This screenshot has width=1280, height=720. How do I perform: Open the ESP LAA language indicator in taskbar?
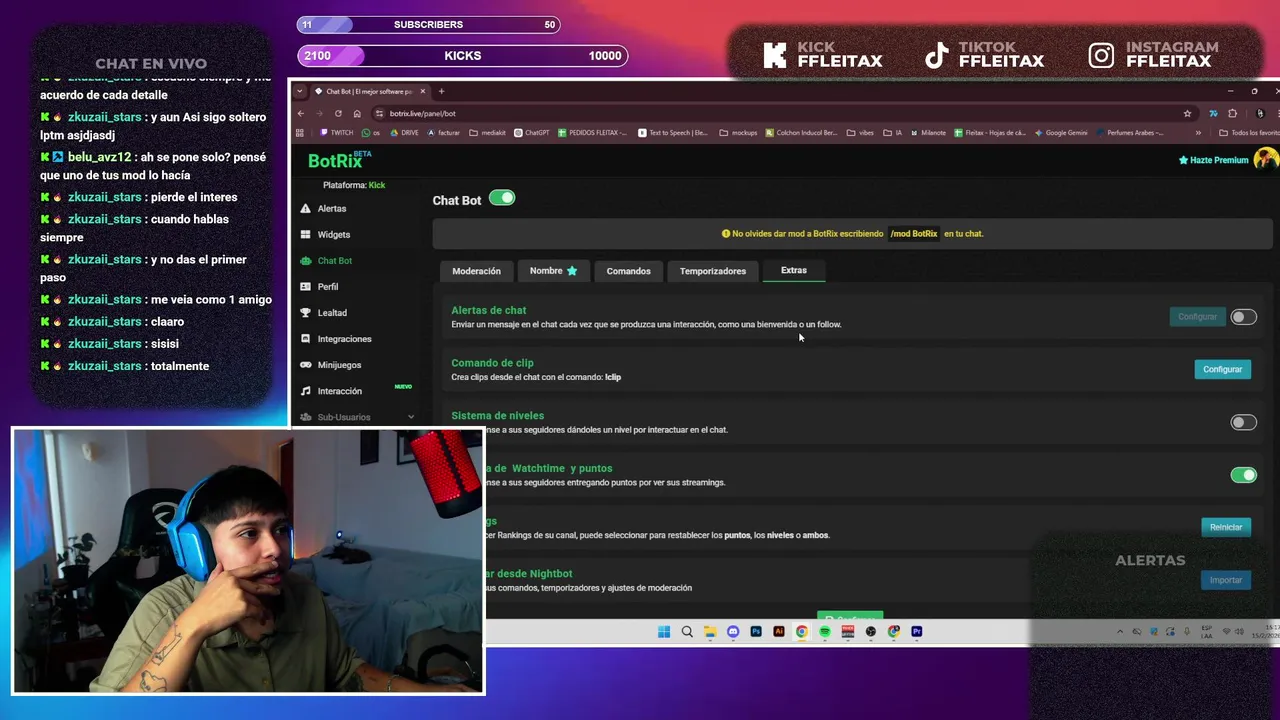tap(1207, 631)
